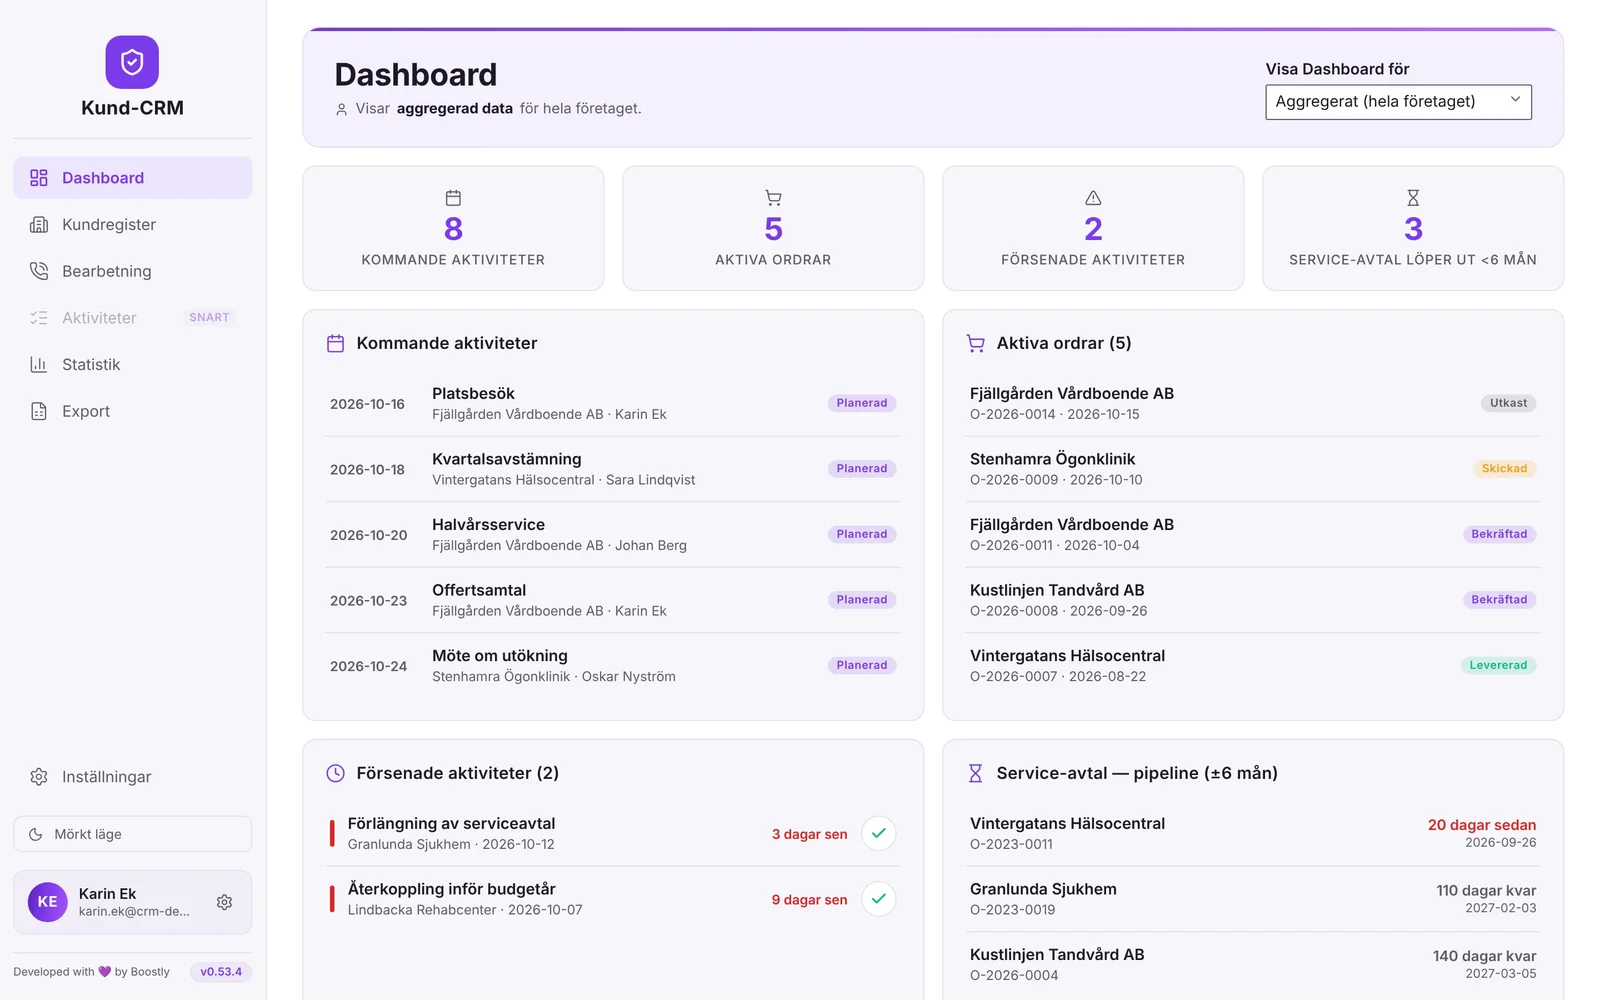Click the Statistik bar chart icon
1600x1000 pixels.
[39, 365]
